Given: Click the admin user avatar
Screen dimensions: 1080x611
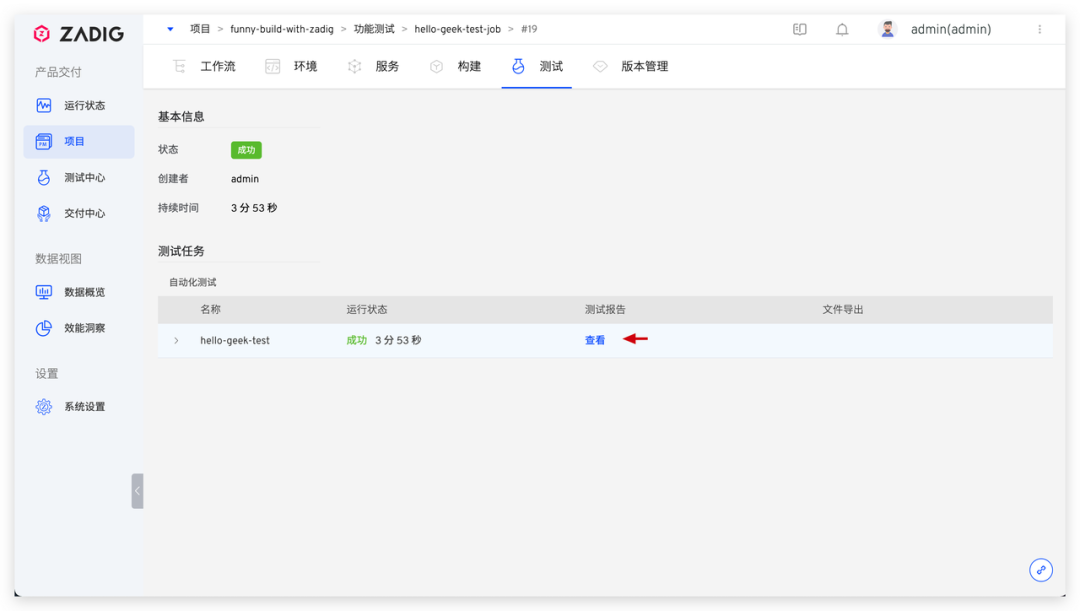Looking at the screenshot, I should click(x=887, y=29).
